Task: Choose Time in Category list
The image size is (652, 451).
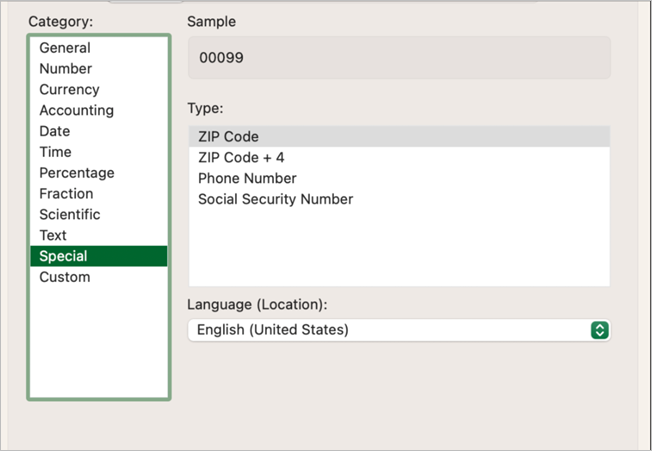Action: (55, 152)
